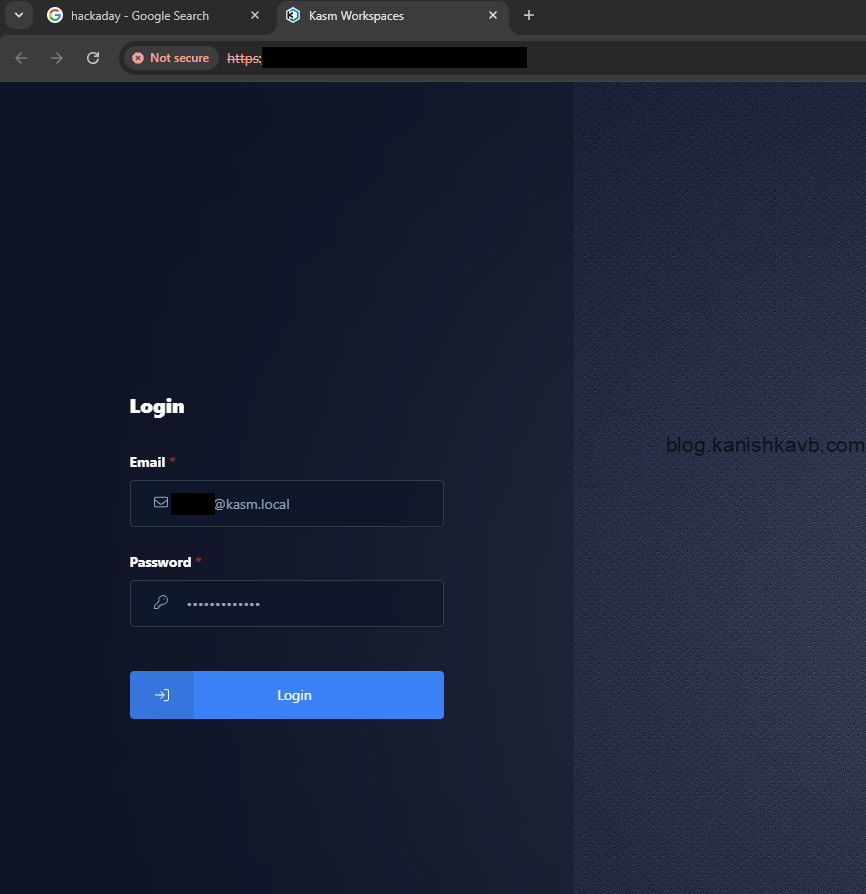The image size is (866, 894).
Task: Click the Password field label
Action: pyautogui.click(x=160, y=562)
